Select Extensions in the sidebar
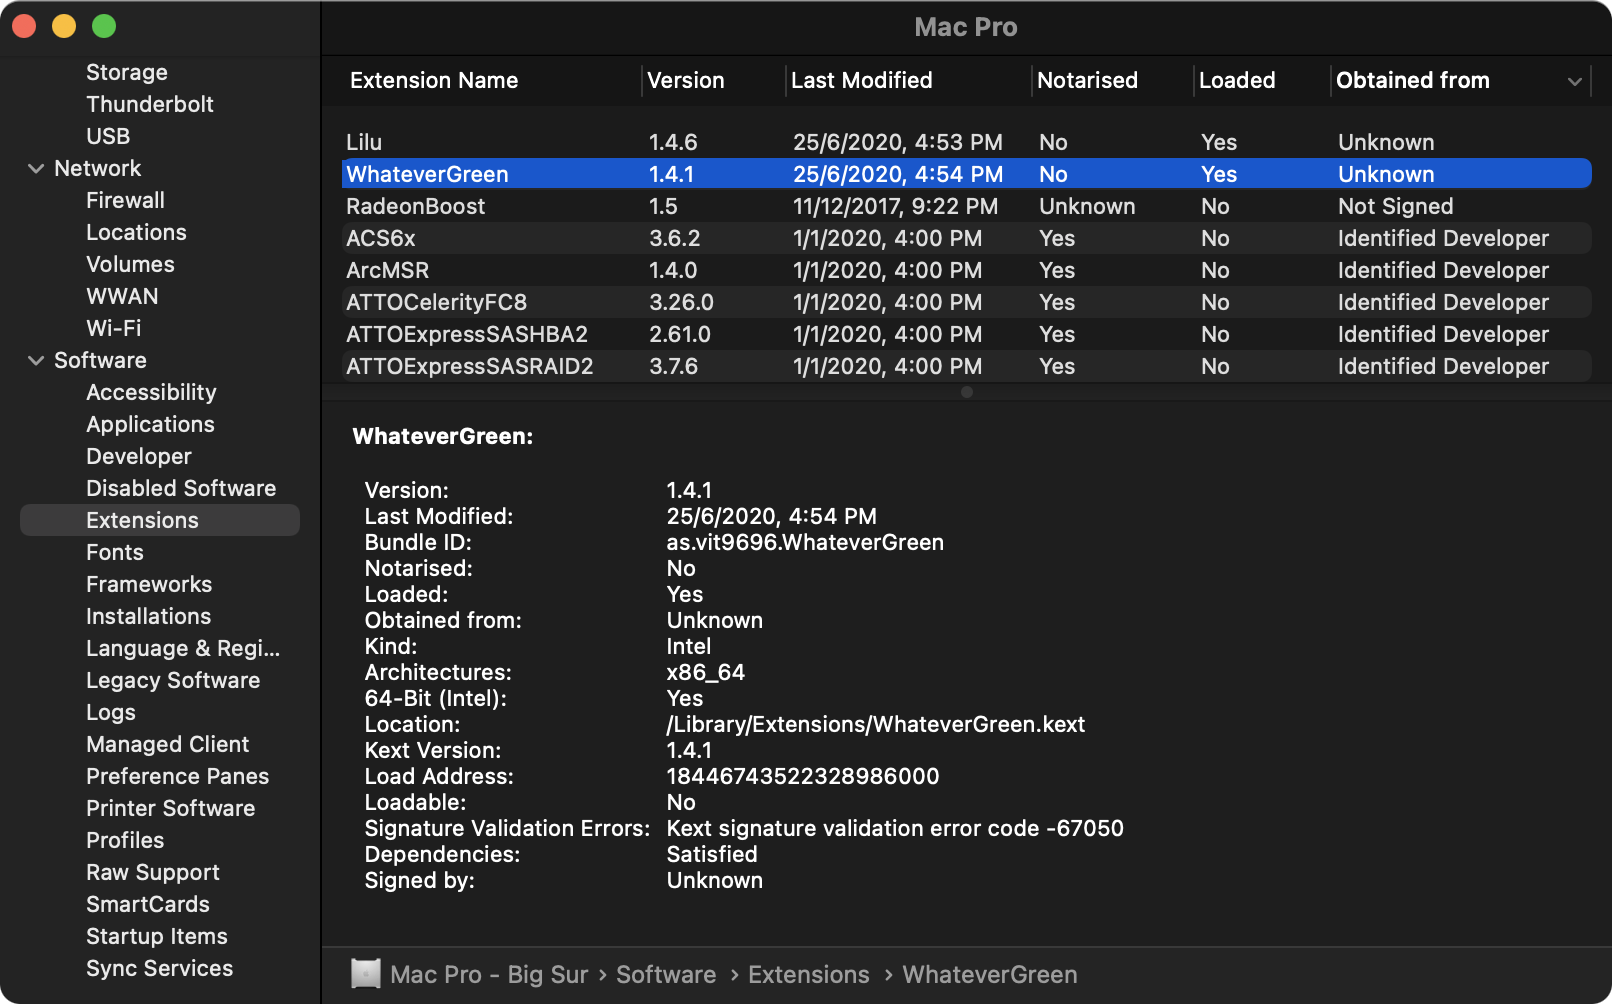This screenshot has width=1612, height=1004. [160, 520]
